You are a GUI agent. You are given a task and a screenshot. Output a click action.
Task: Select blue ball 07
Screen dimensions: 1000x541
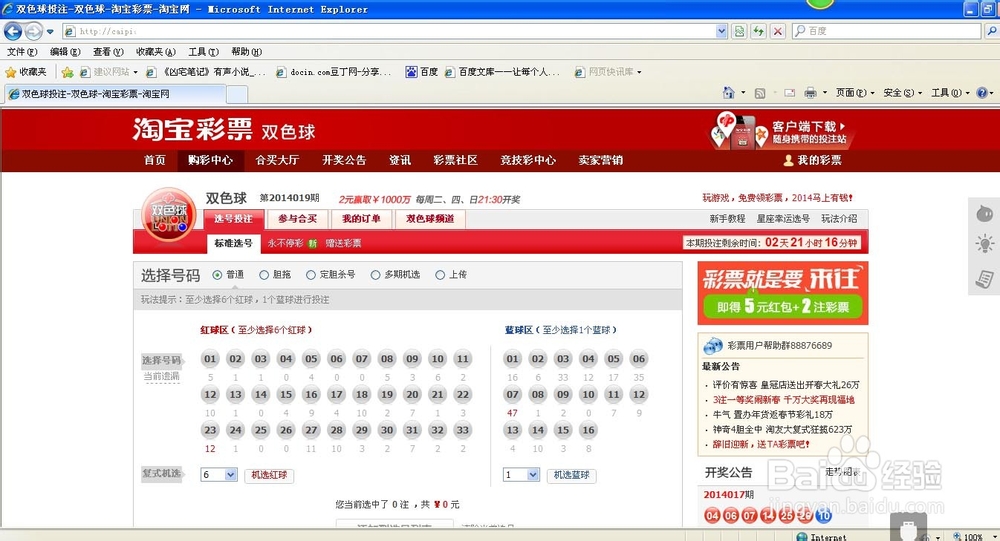pos(512,394)
